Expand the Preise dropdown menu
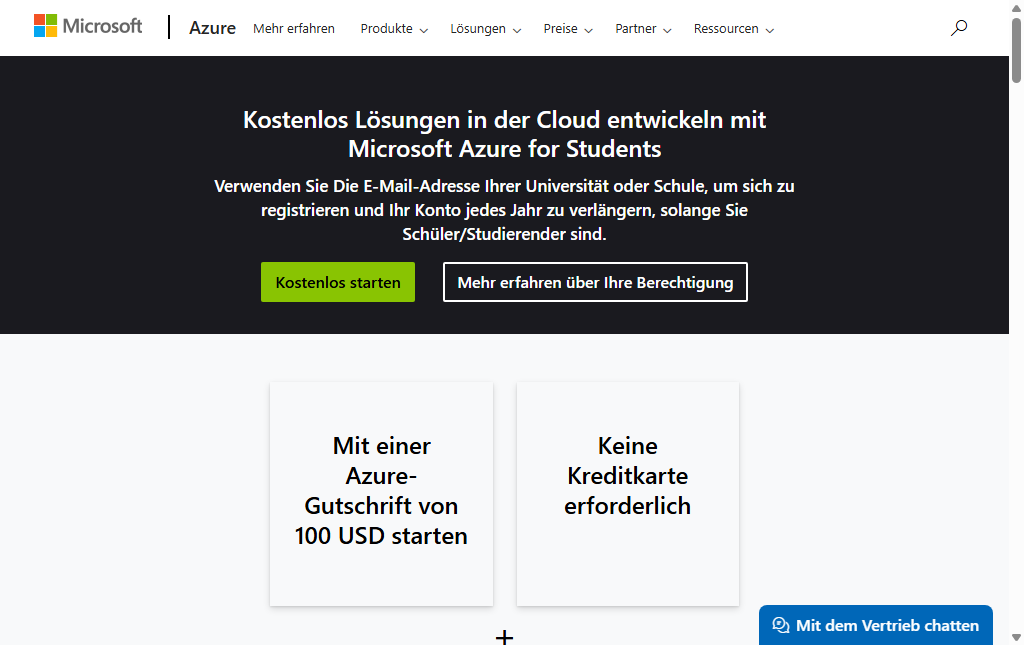 tap(568, 29)
